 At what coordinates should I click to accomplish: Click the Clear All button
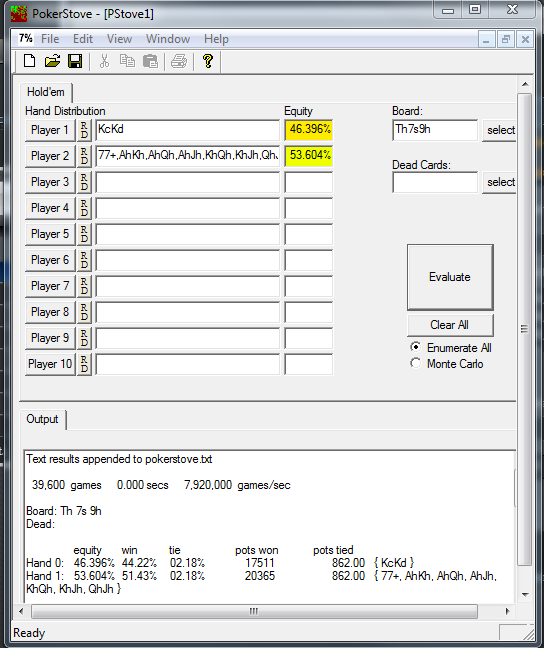(450, 325)
